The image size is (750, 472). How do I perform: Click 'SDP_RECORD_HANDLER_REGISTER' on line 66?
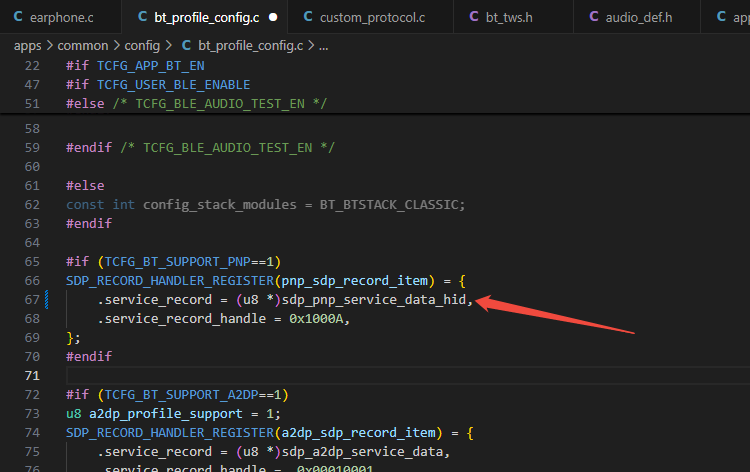click(x=170, y=281)
